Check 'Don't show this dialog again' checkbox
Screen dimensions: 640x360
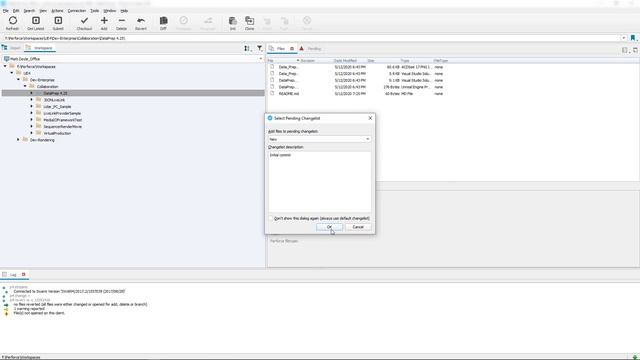click(271, 218)
